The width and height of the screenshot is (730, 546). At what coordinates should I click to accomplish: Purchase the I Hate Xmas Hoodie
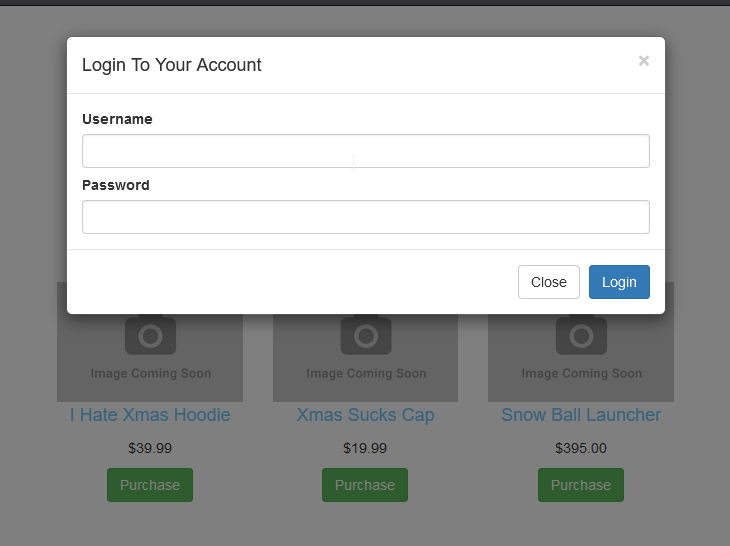pos(150,485)
